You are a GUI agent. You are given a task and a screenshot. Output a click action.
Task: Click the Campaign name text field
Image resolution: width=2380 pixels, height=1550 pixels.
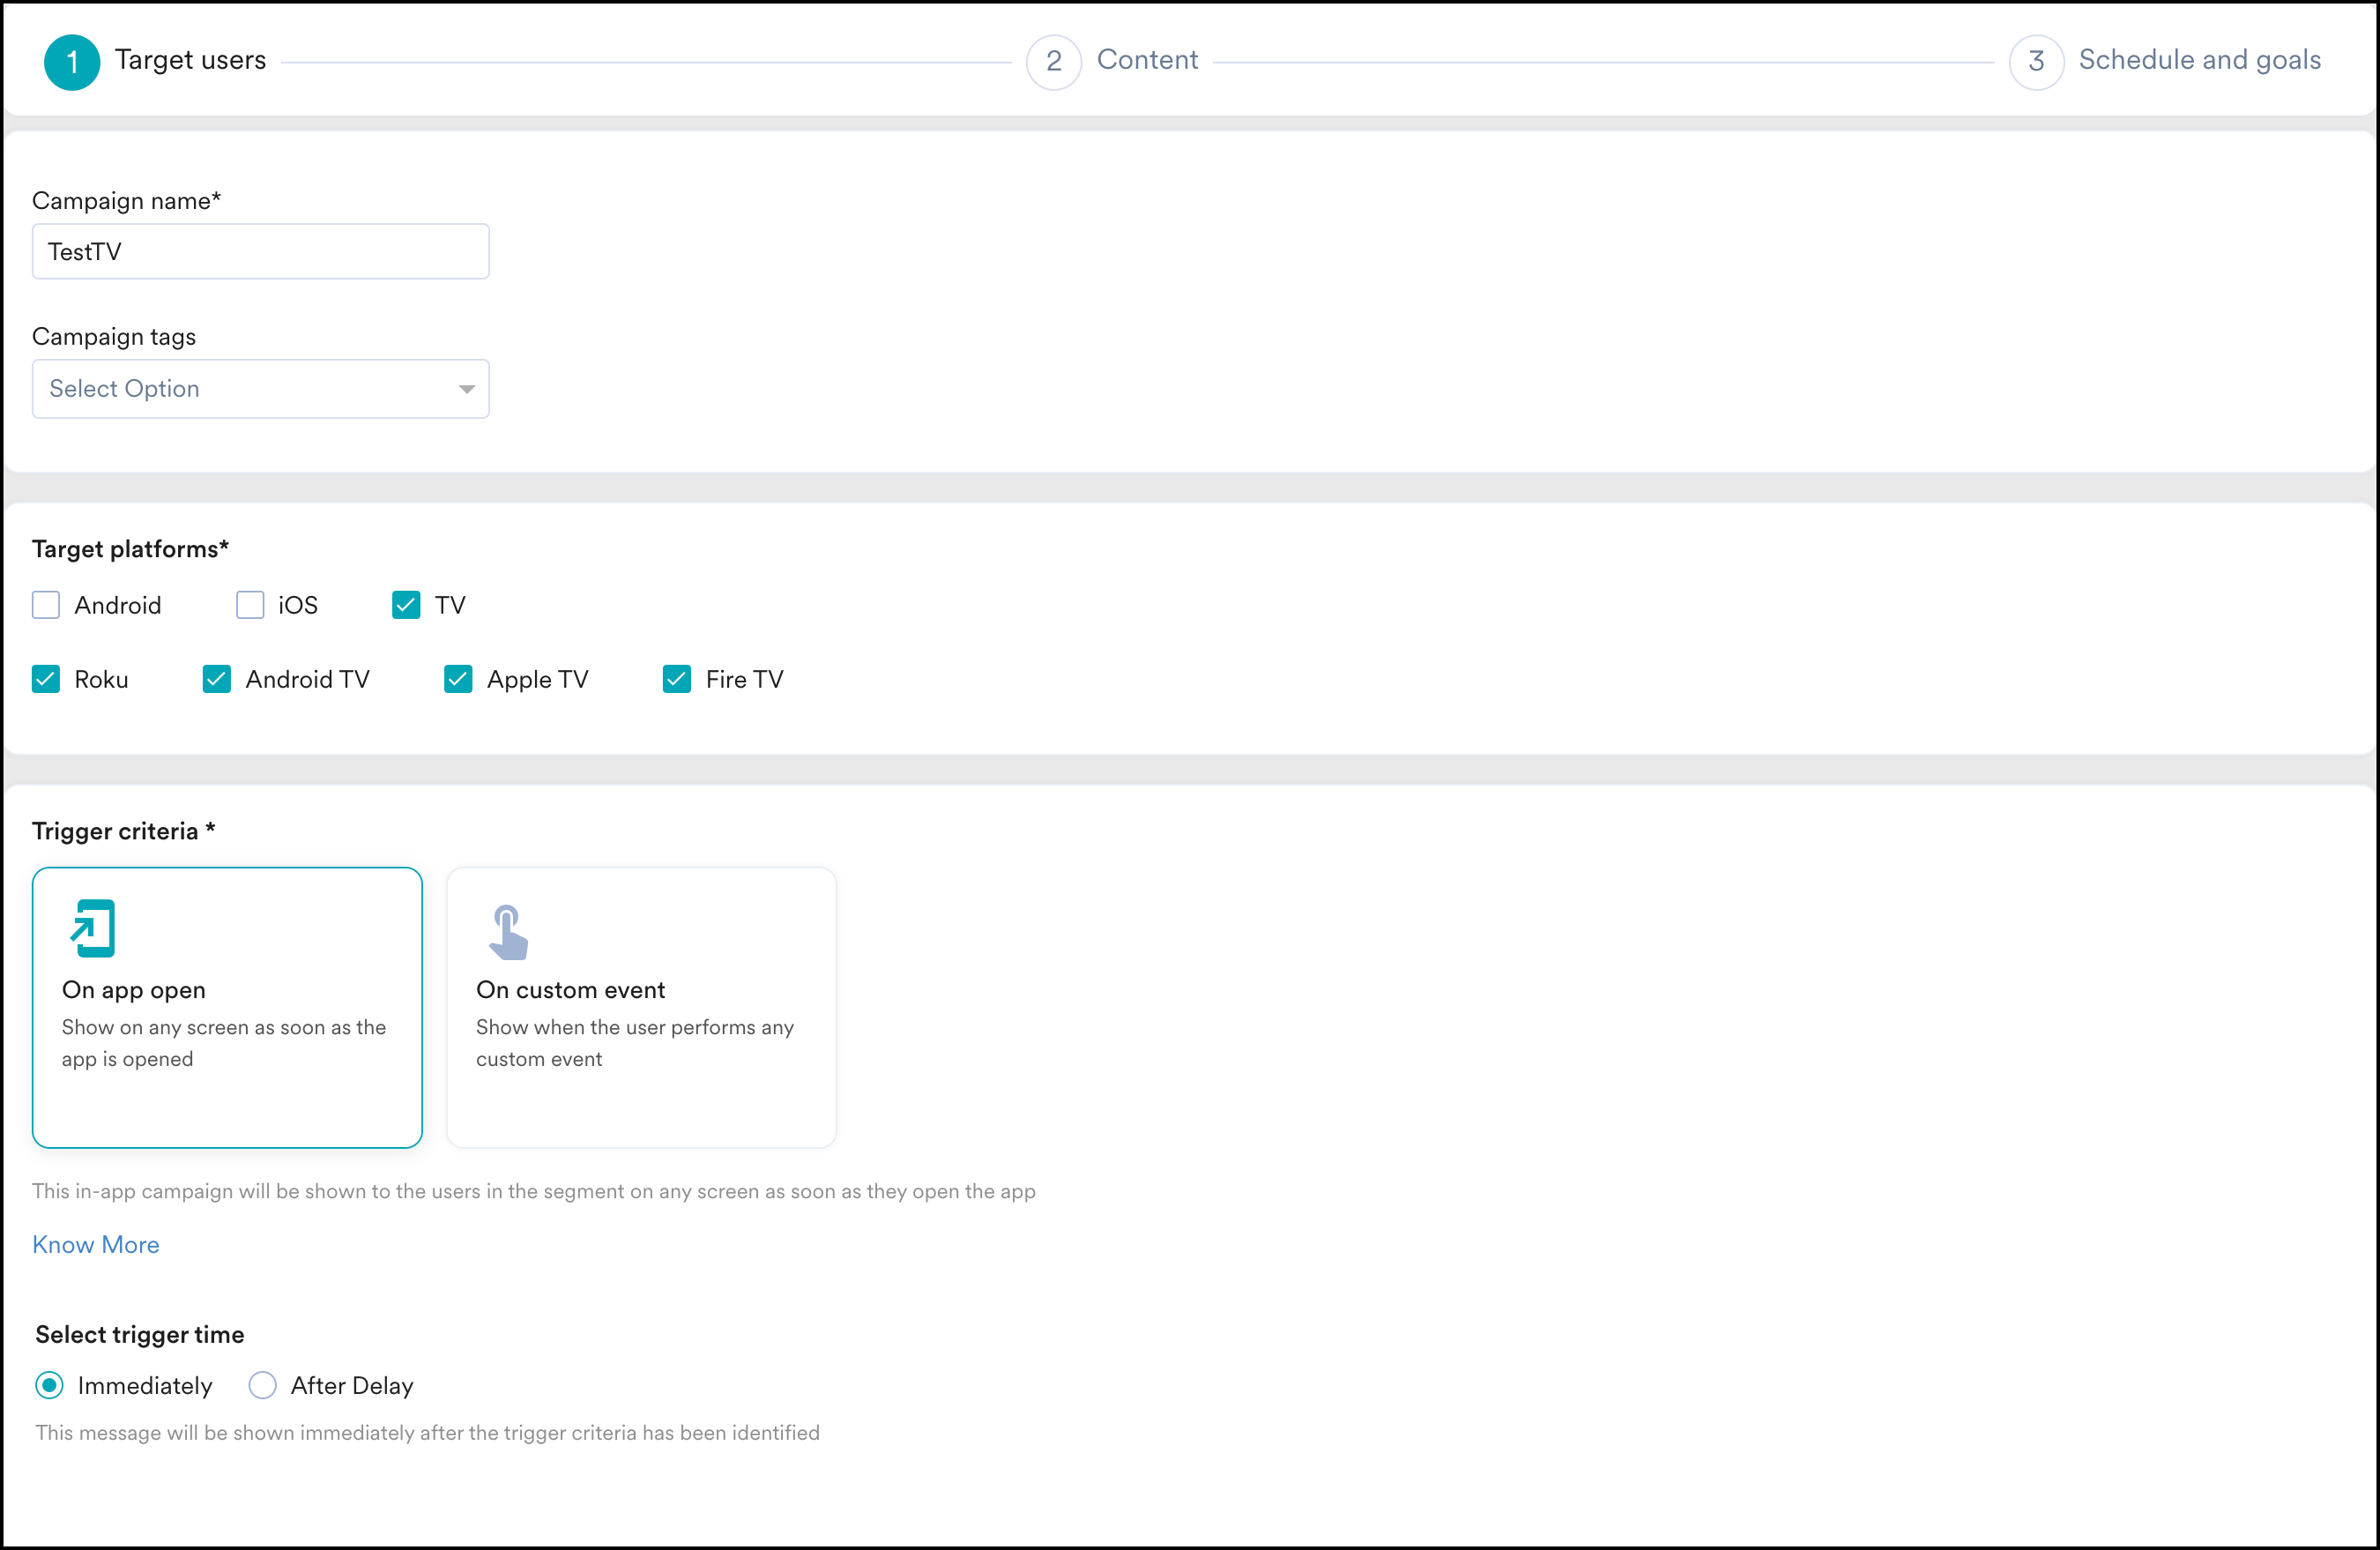click(x=260, y=251)
